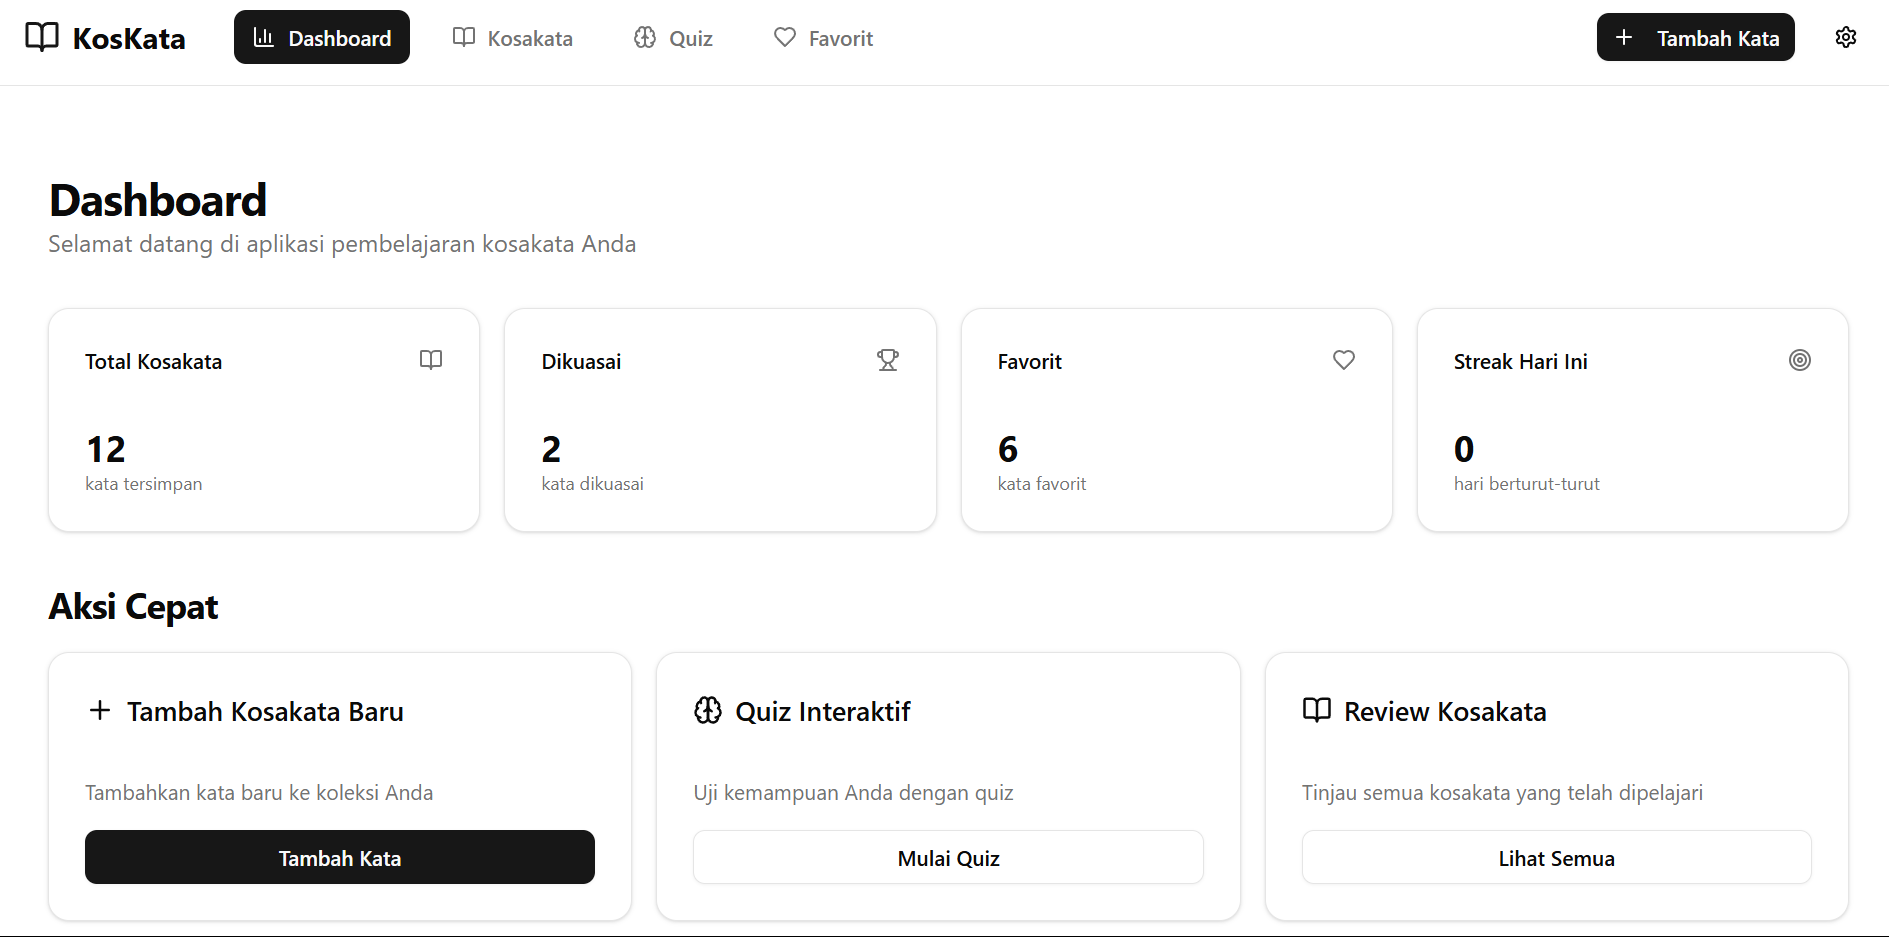Screen dimensions: 1889x937
Task: Click the KosKata book logo icon
Action: [42, 37]
